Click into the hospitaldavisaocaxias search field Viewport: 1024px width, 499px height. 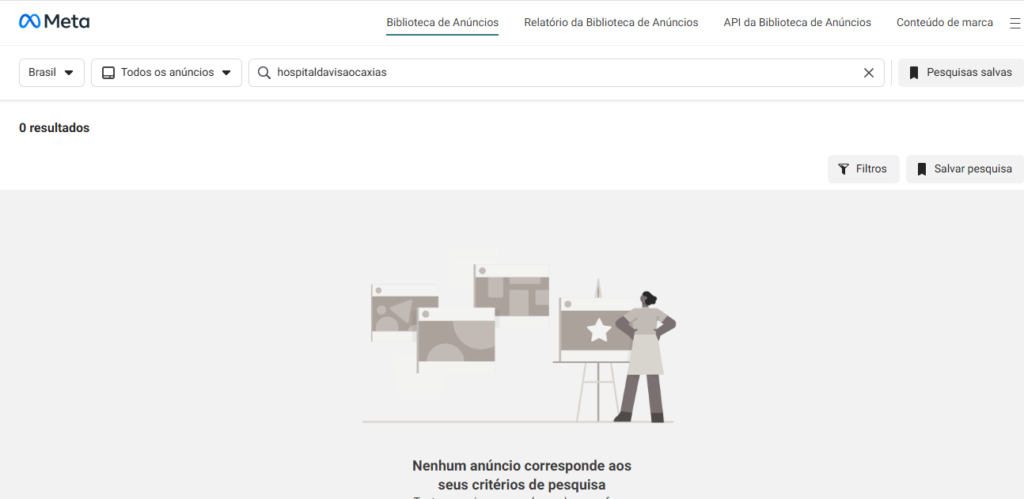tap(566, 72)
